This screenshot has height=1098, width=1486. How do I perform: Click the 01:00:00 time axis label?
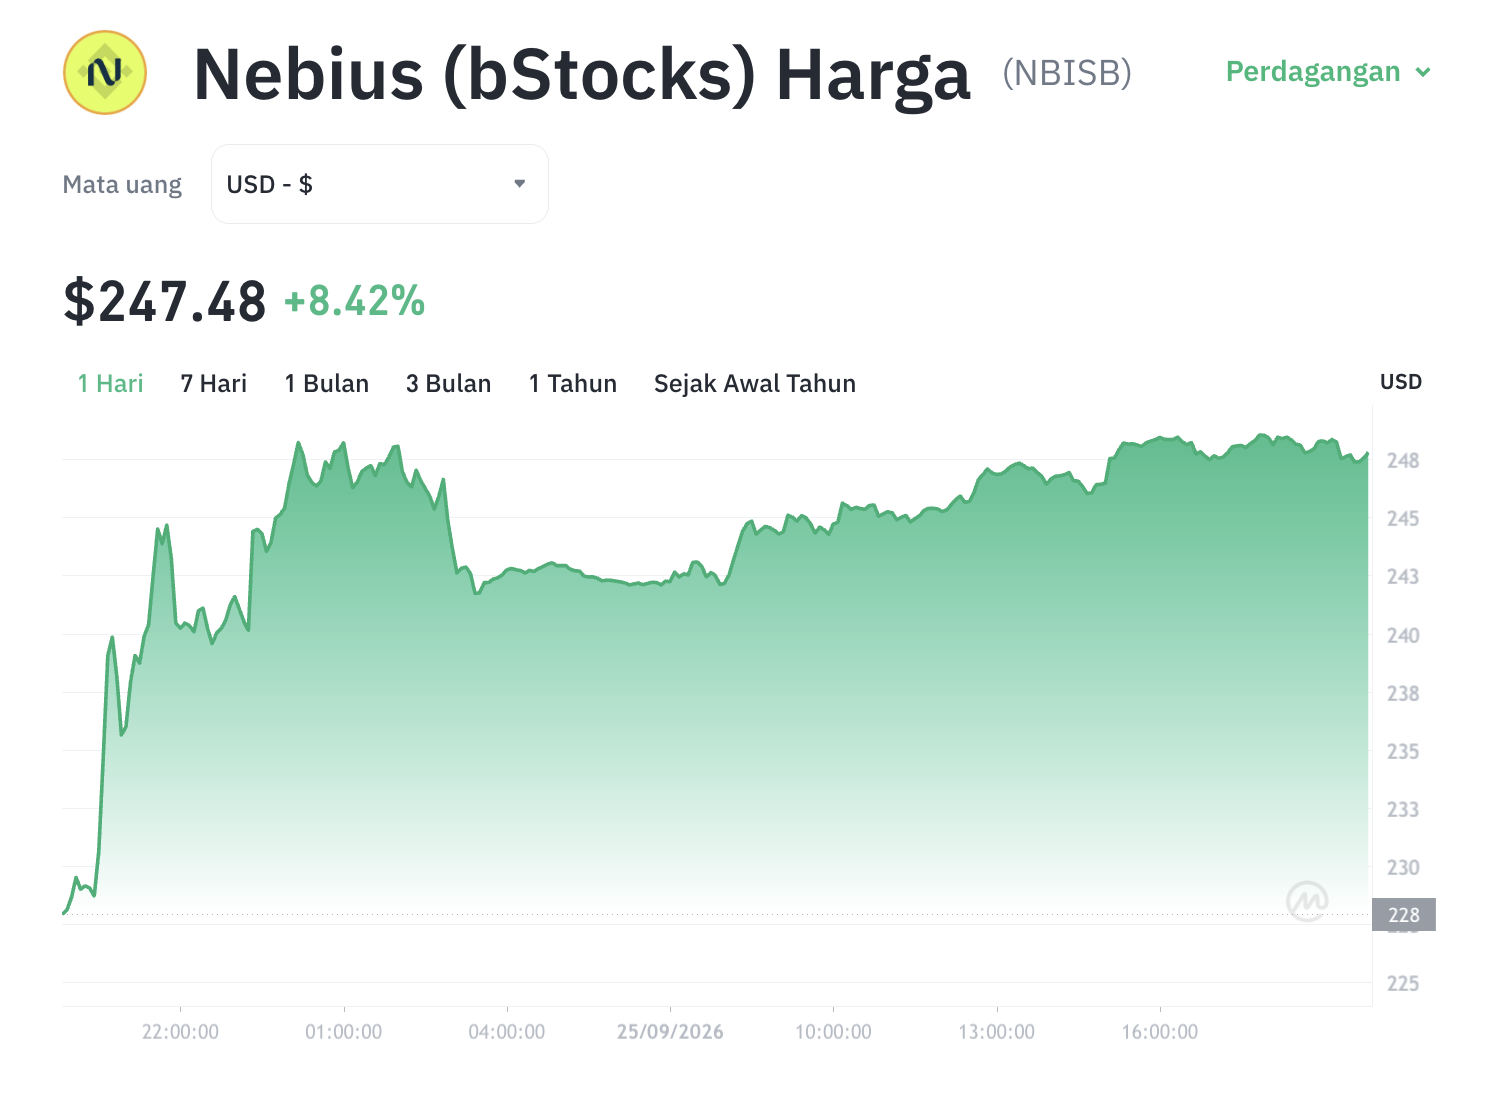[x=343, y=1032]
